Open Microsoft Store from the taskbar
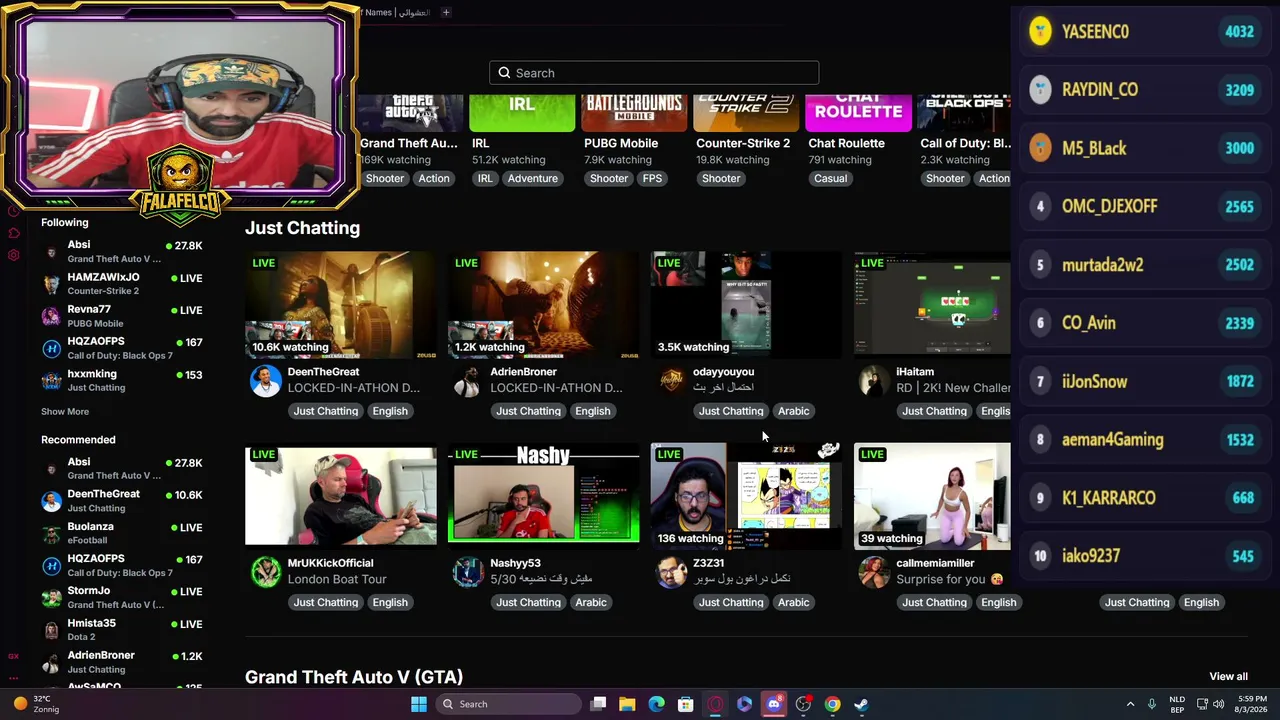This screenshot has width=1280, height=720. click(x=686, y=704)
